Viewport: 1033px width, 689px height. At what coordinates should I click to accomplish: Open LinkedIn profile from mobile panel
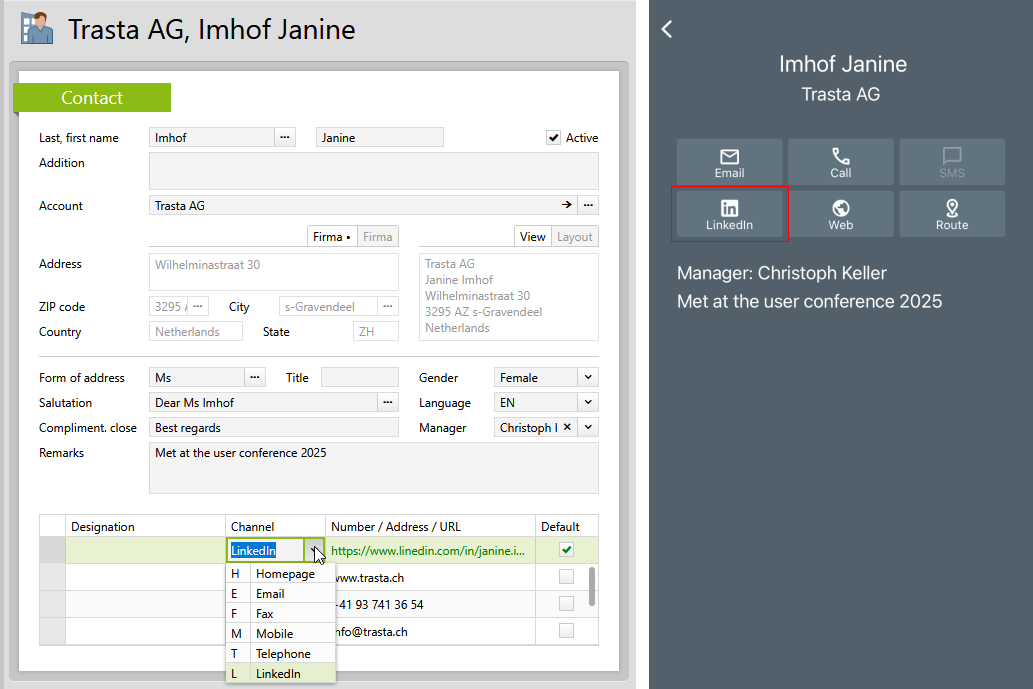click(x=729, y=214)
